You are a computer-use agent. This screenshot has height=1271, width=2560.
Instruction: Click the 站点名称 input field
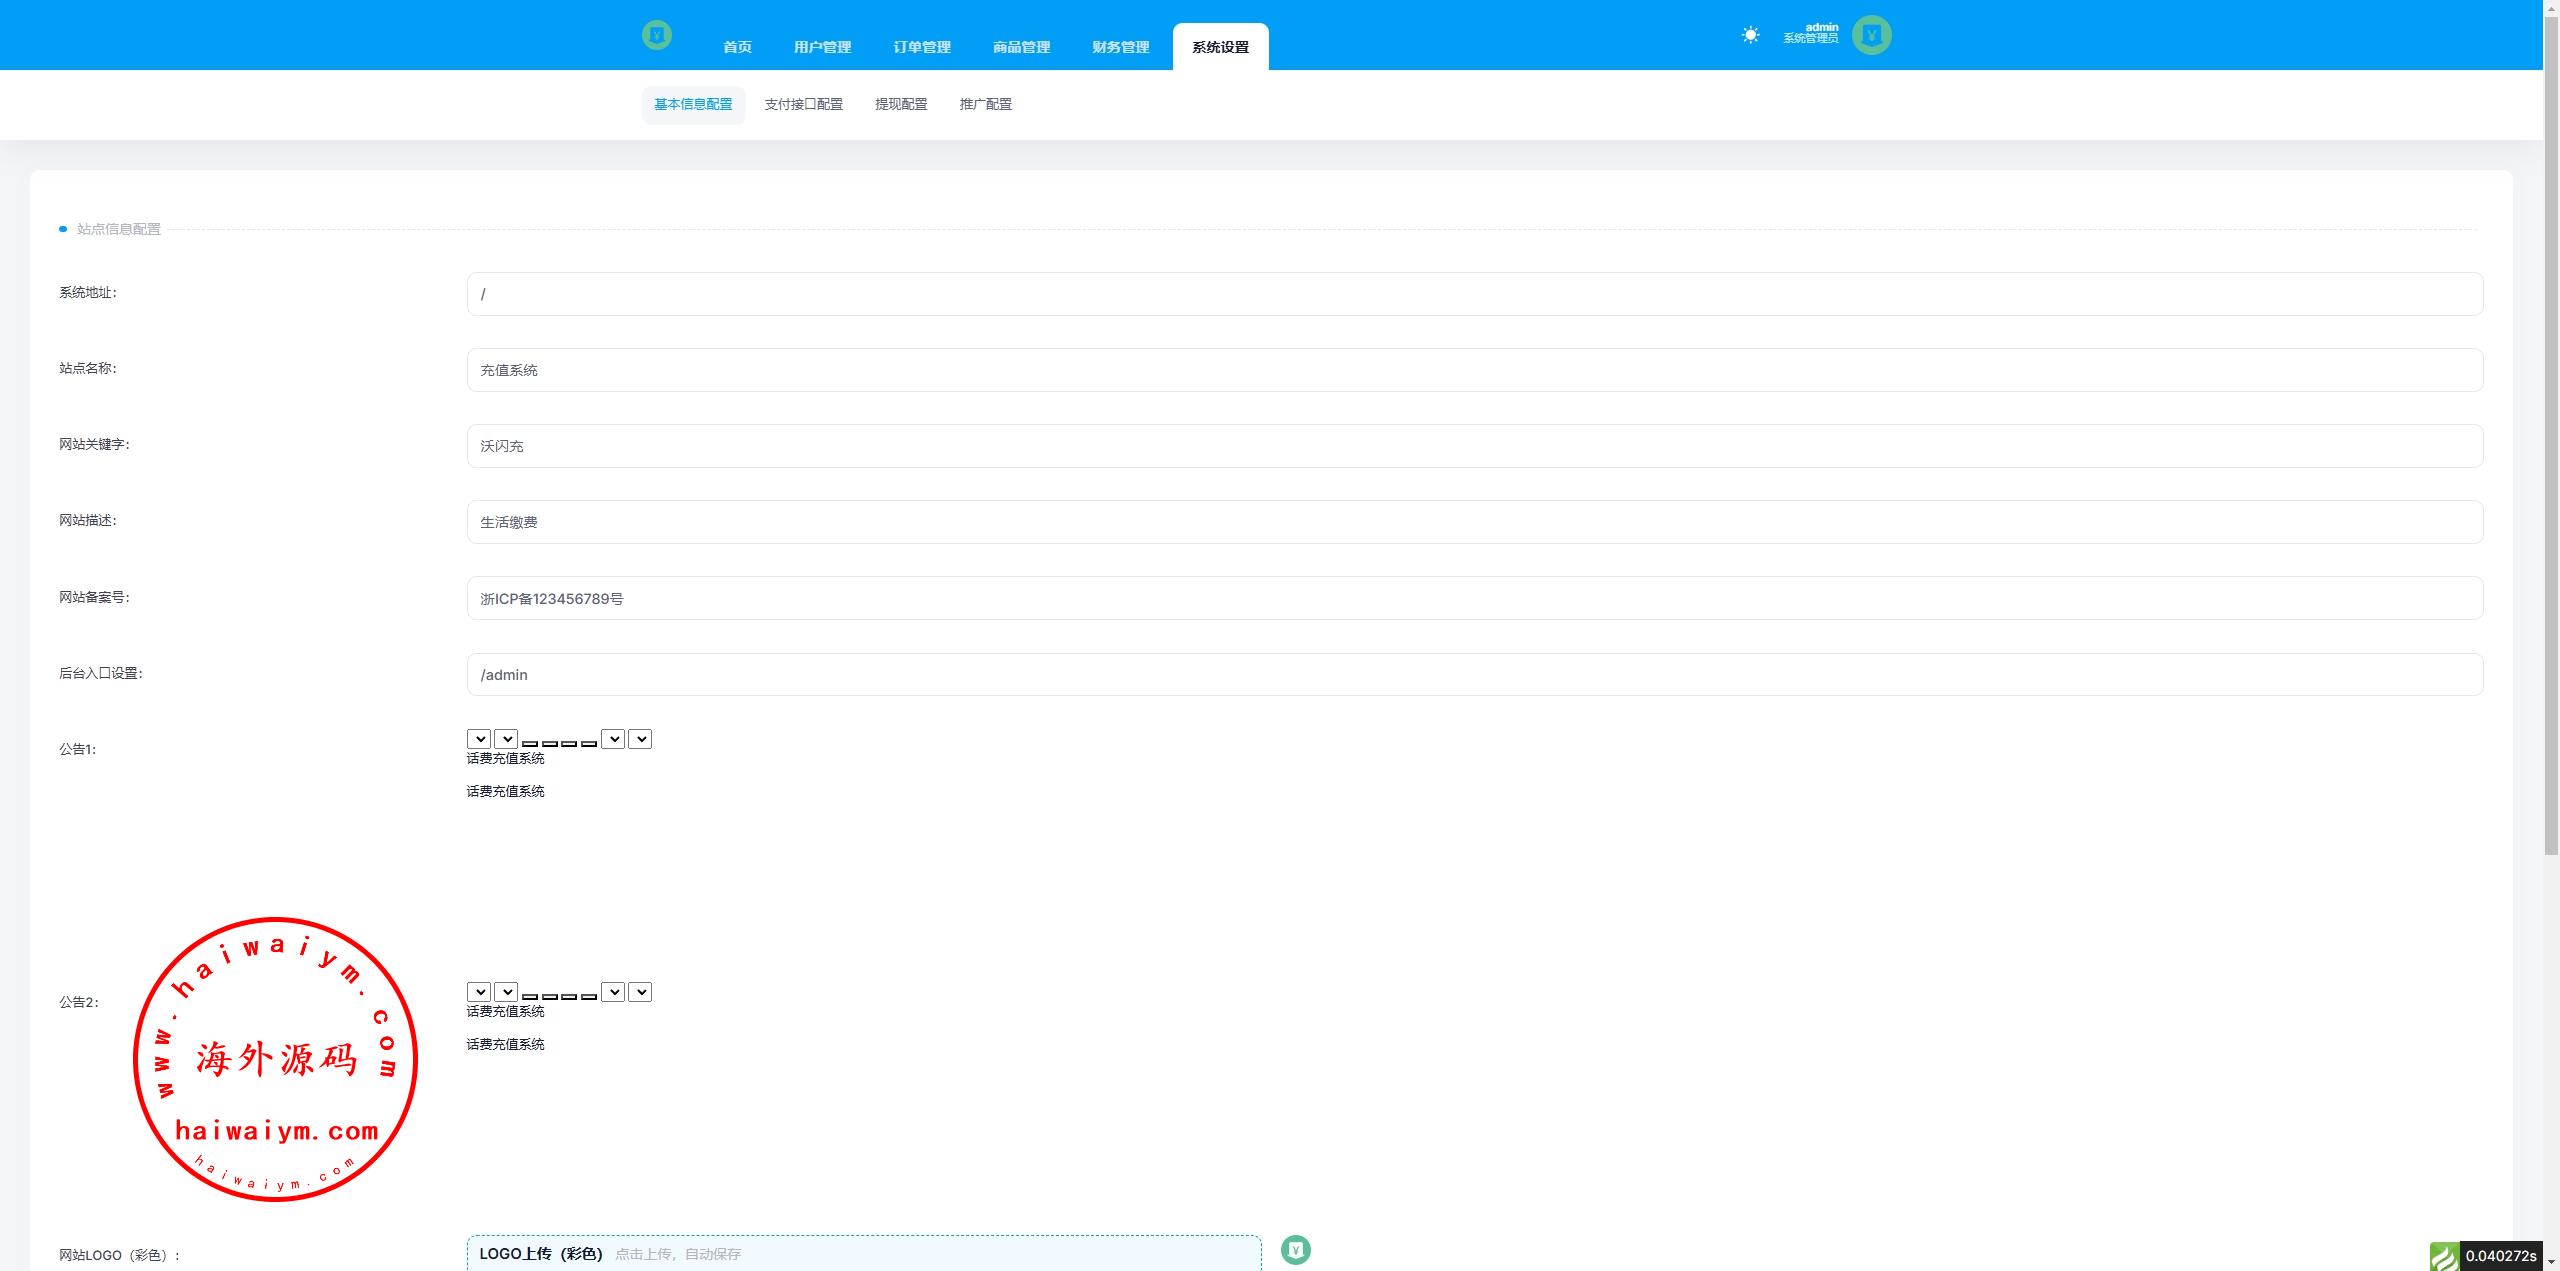point(1474,370)
